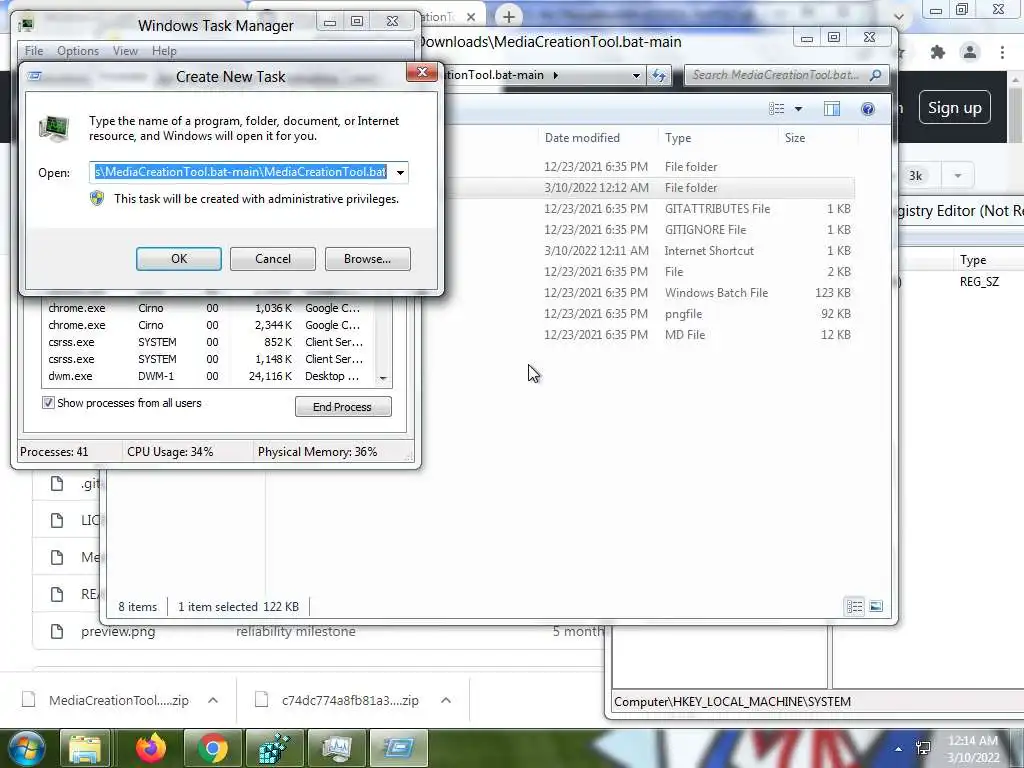Viewport: 1024px width, 768px height.
Task: Open the Windows Start button
Action: click(x=26, y=748)
